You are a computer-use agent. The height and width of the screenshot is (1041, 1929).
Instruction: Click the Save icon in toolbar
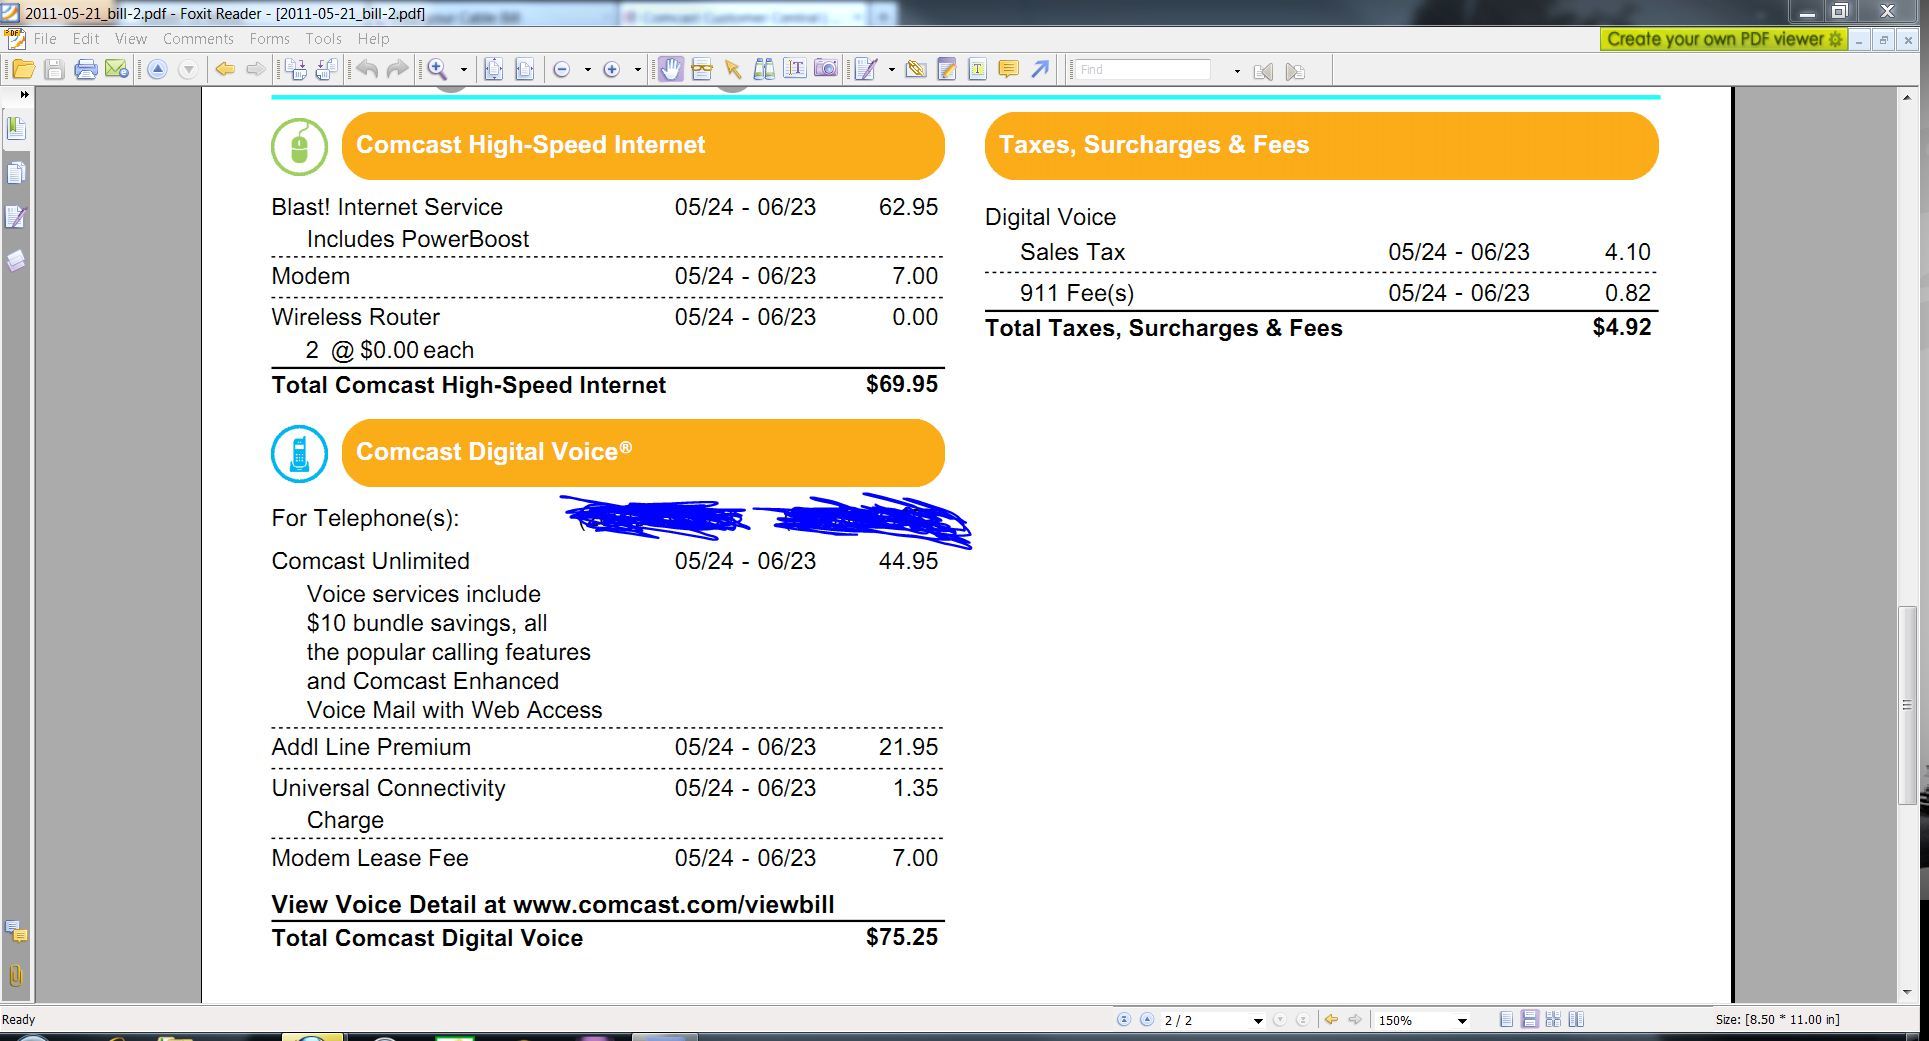(x=54, y=69)
